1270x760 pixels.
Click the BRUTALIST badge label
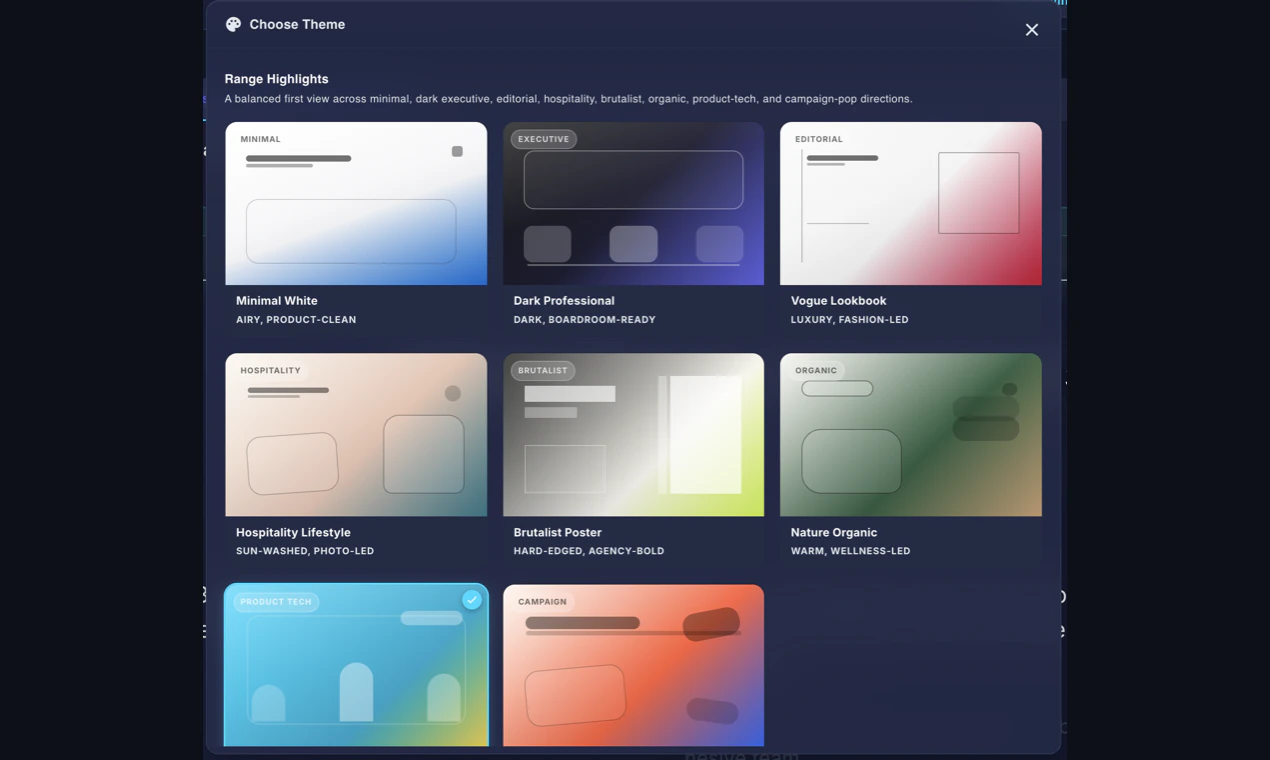[x=543, y=370]
